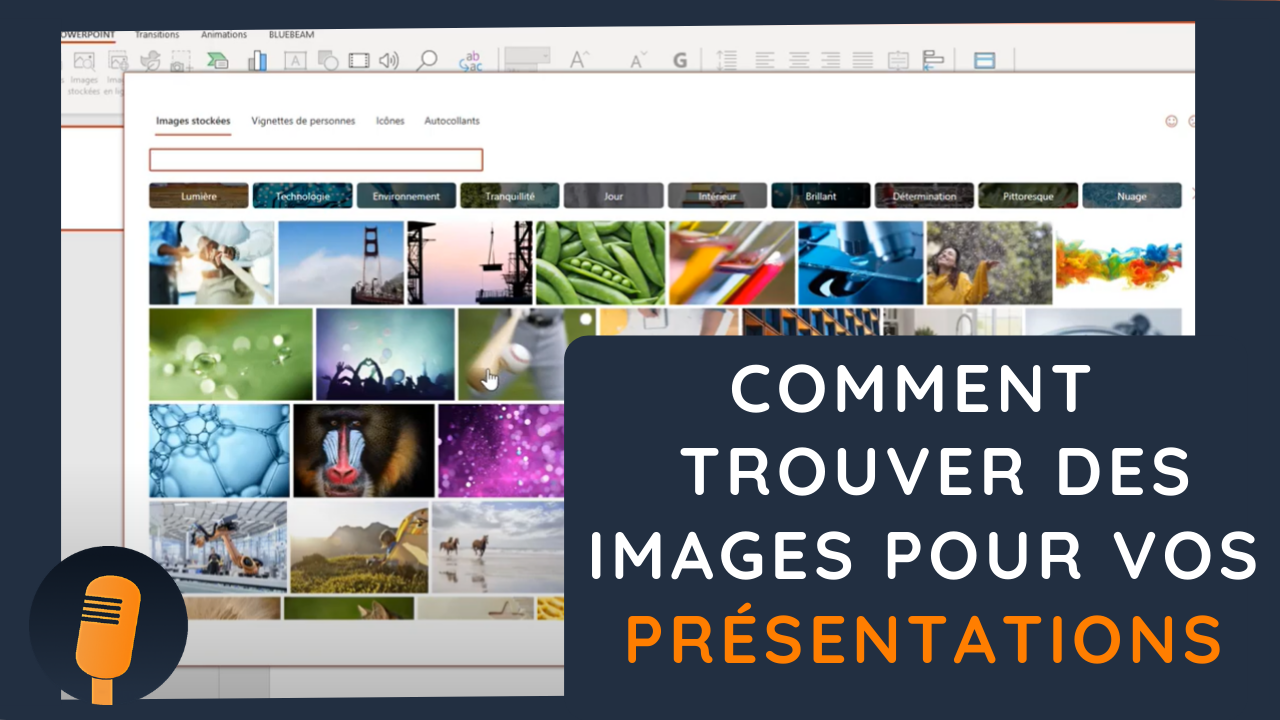The height and width of the screenshot is (720, 1280).
Task: Toggle bold formatting with the G icon
Action: point(680,61)
